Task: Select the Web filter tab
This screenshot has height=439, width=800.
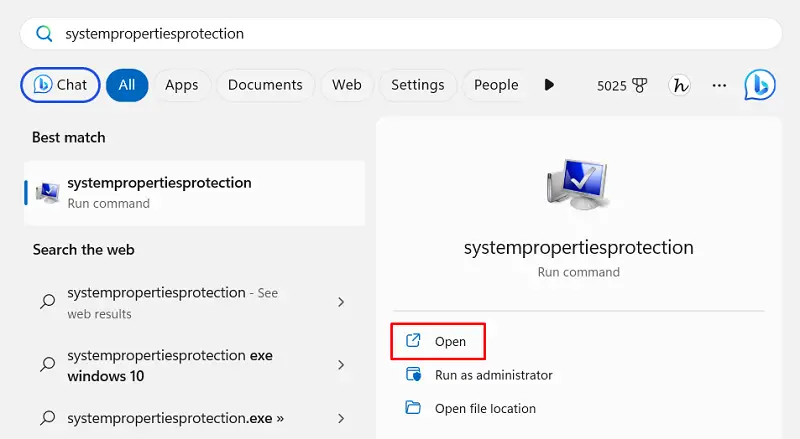Action: pyautogui.click(x=347, y=85)
